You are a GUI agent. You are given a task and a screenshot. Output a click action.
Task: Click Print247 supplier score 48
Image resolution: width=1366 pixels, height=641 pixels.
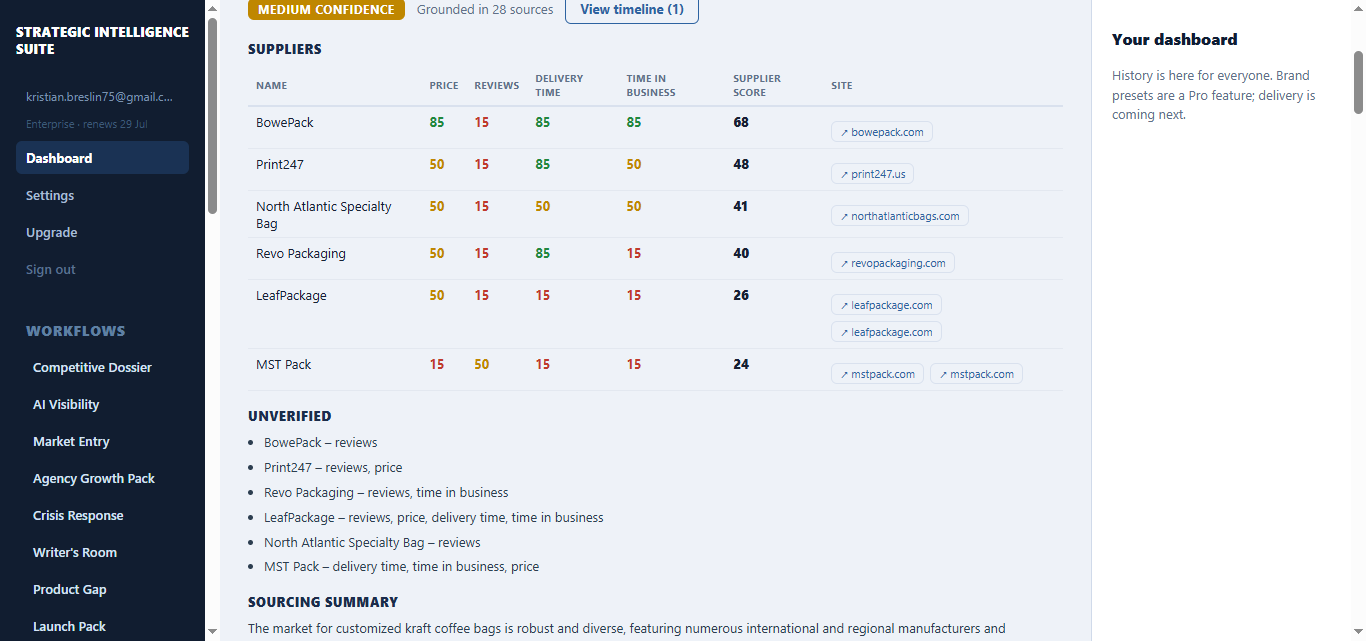point(741,164)
